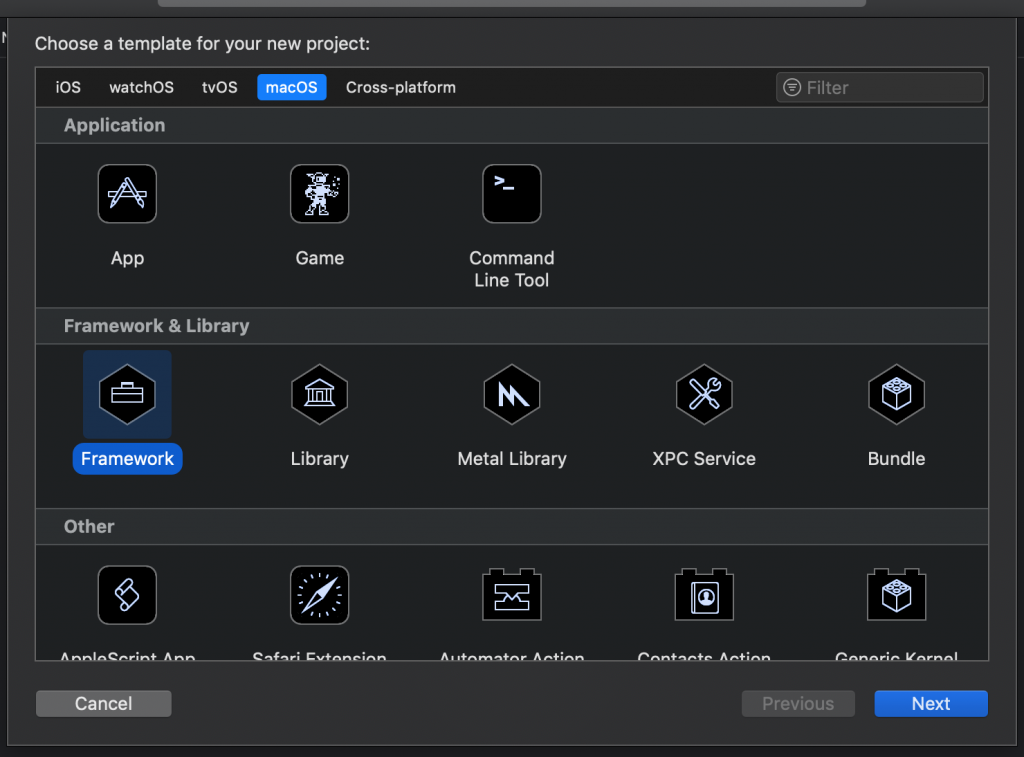Open the tvOS platform tab

tap(219, 88)
